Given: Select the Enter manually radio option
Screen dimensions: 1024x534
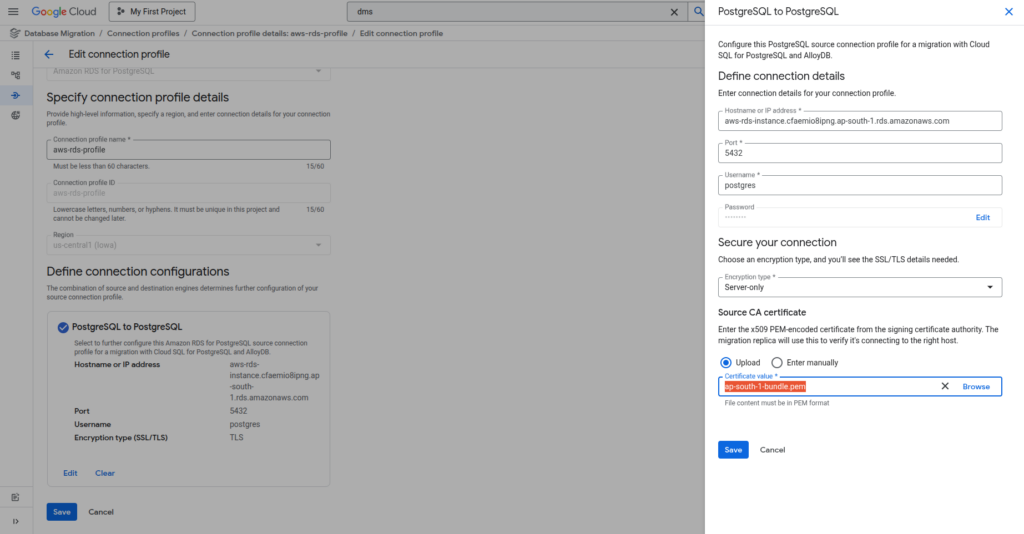Looking at the screenshot, I should point(777,362).
